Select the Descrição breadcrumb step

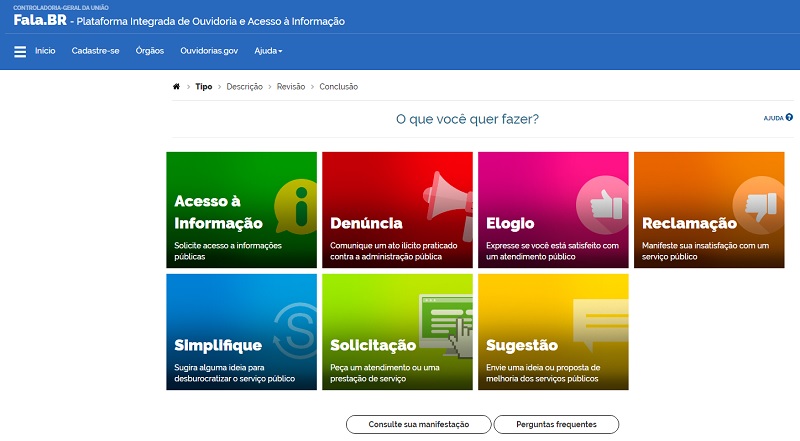pos(244,86)
